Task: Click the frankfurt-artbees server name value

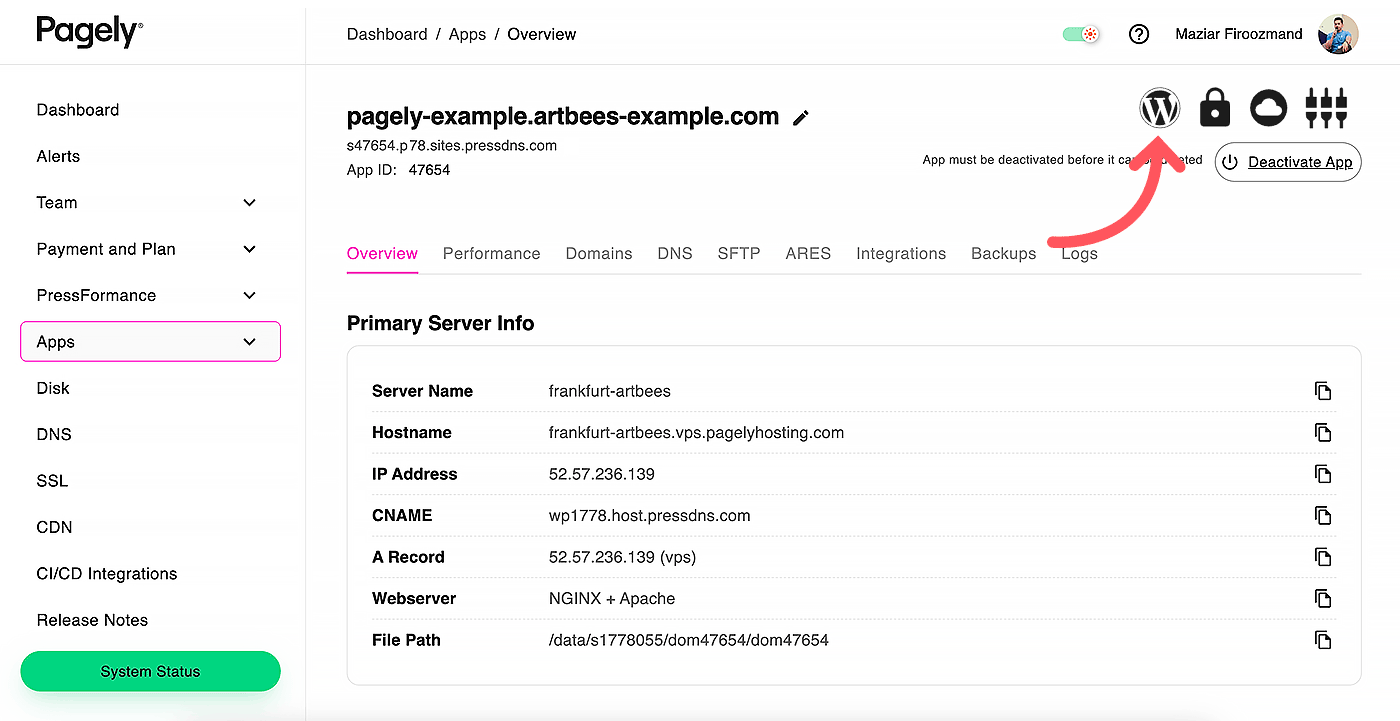Action: [x=610, y=391]
